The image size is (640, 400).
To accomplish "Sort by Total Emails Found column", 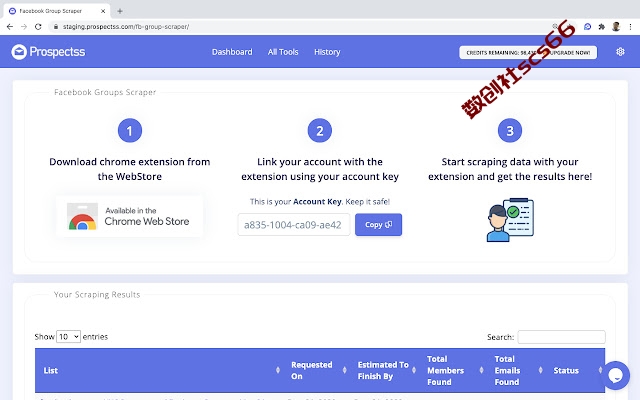I will pos(517,370).
